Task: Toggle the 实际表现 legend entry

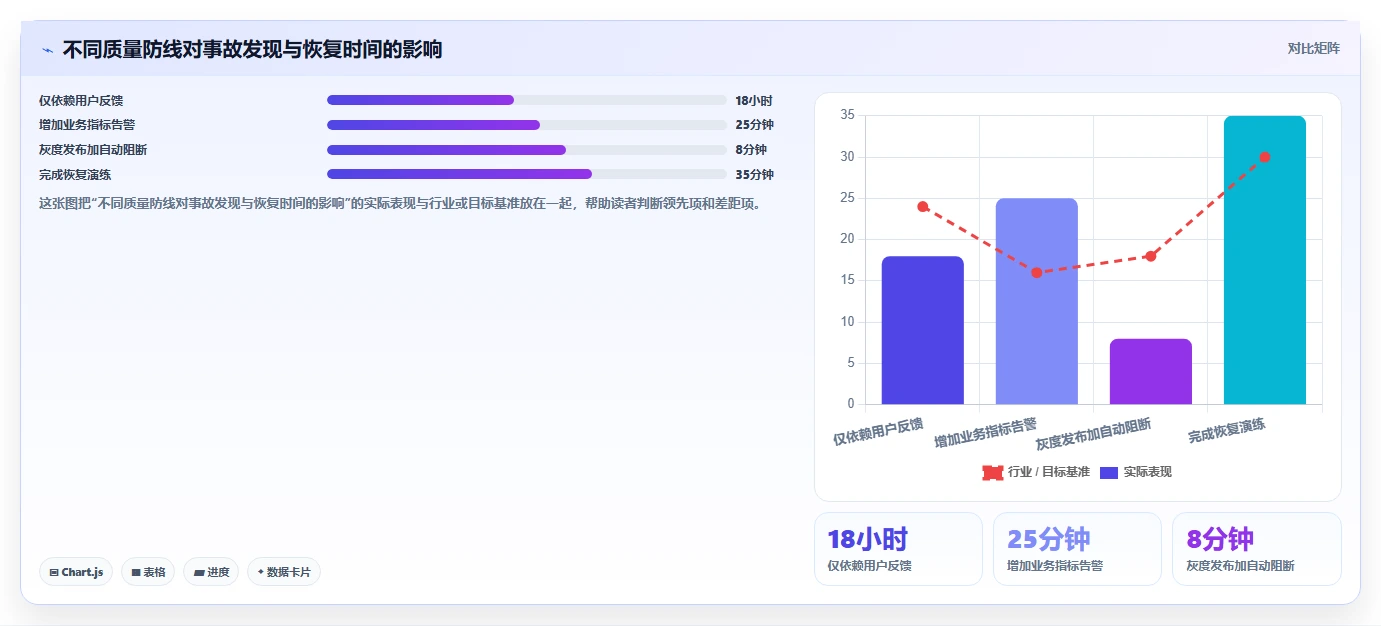Action: coord(1136,472)
